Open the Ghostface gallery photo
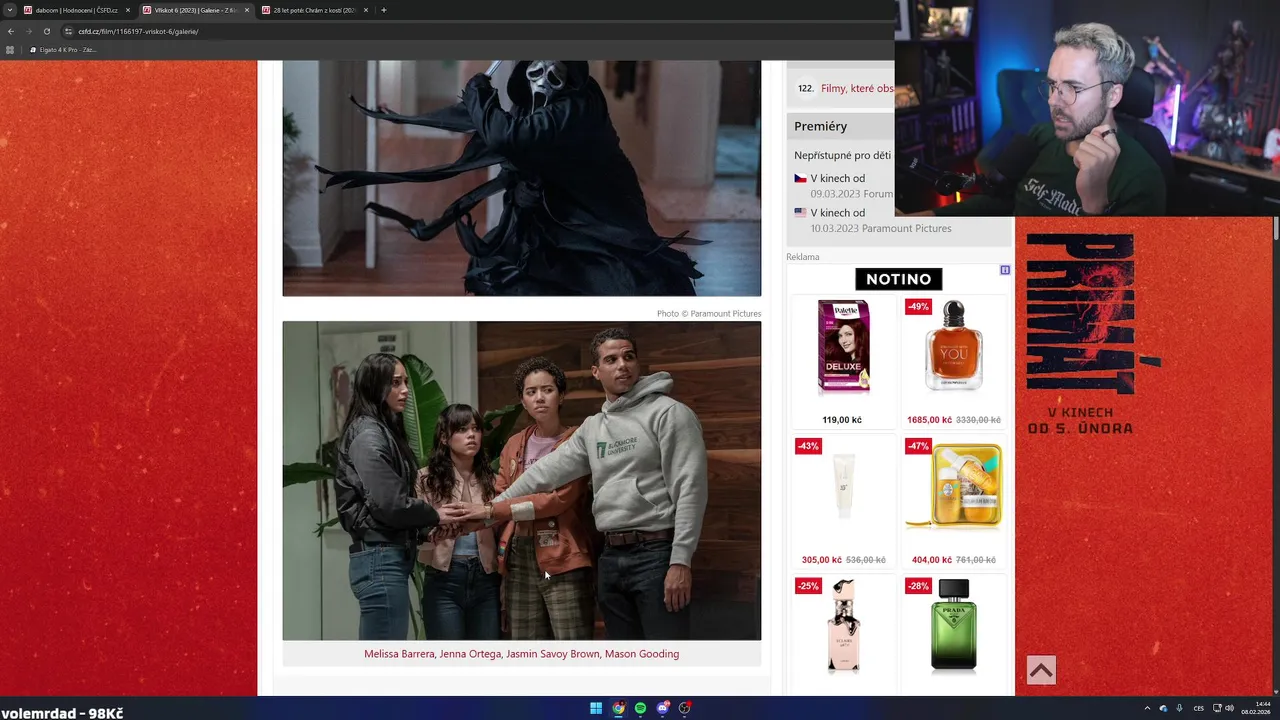 521,178
